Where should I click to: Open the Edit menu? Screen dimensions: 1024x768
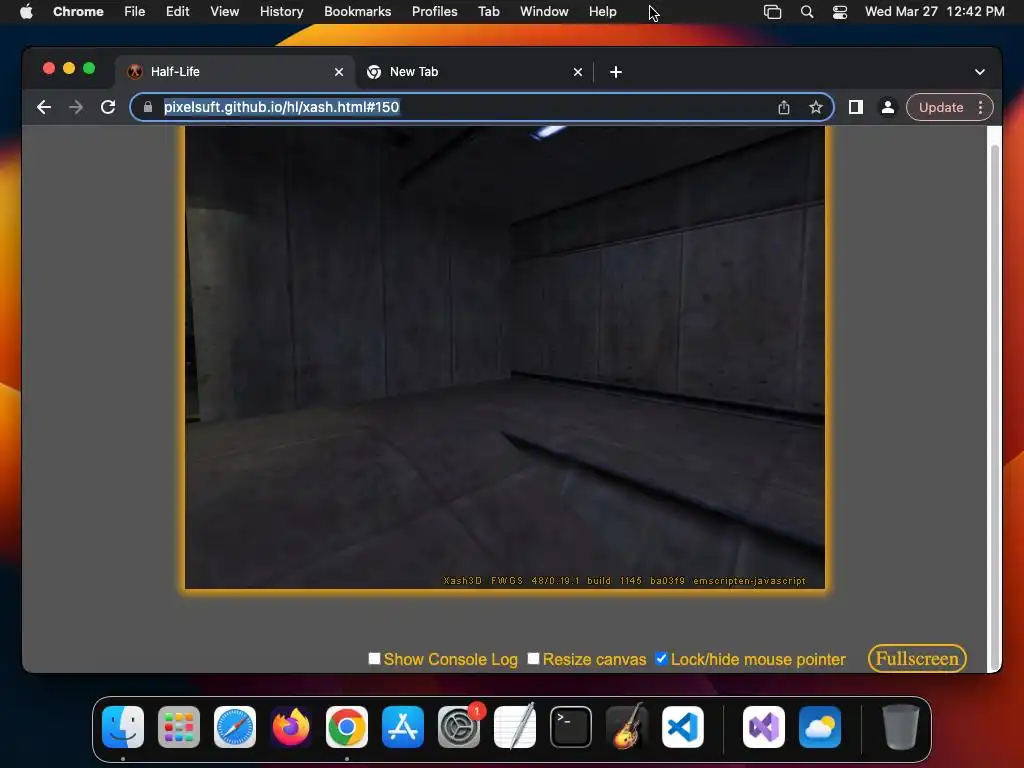pyautogui.click(x=177, y=12)
